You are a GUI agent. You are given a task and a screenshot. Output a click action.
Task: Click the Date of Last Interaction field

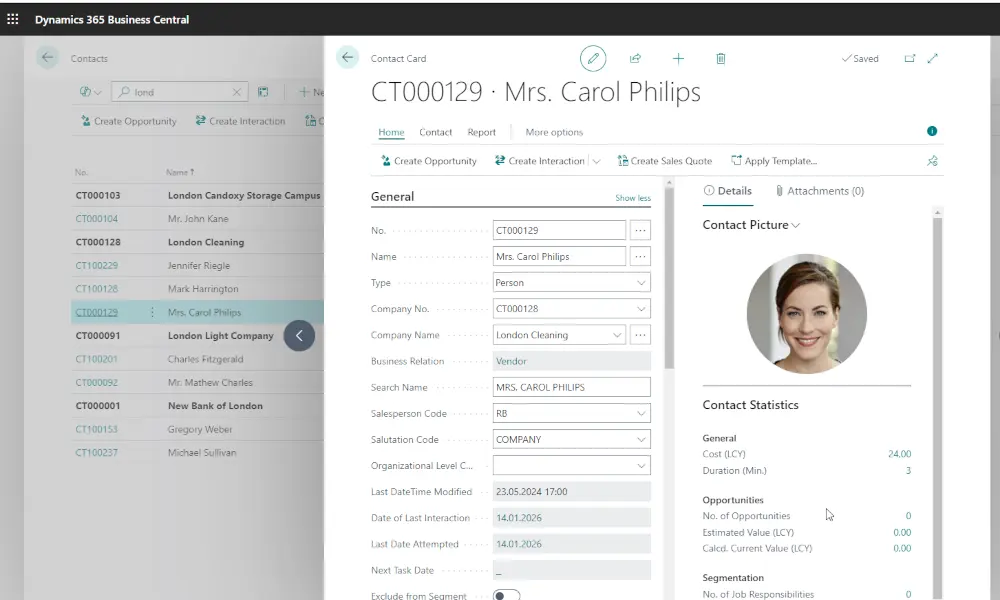571,518
